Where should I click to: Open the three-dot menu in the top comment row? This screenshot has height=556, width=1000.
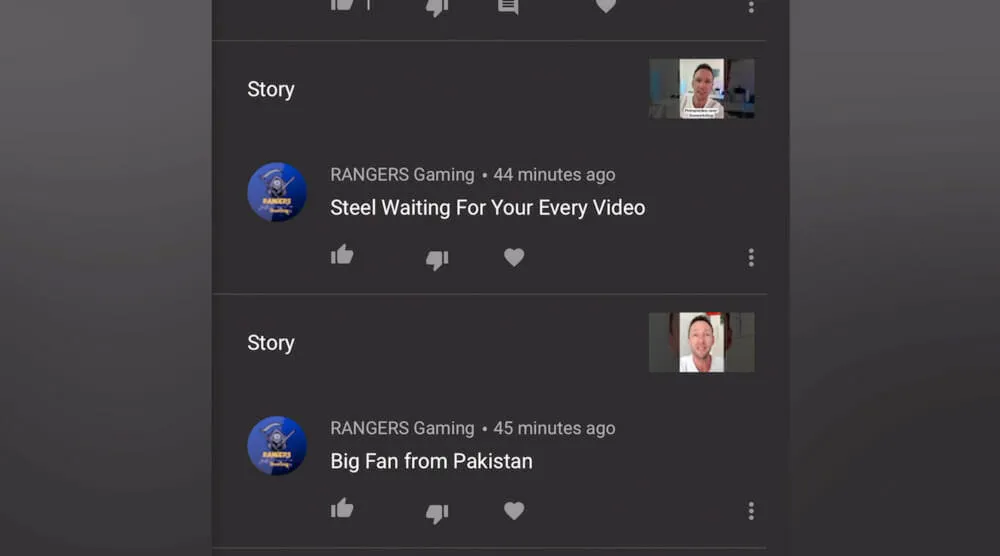click(x=751, y=6)
